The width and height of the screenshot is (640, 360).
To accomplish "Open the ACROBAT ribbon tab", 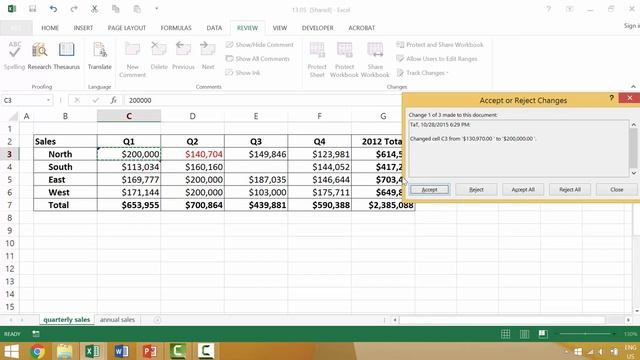I will coord(362,28).
